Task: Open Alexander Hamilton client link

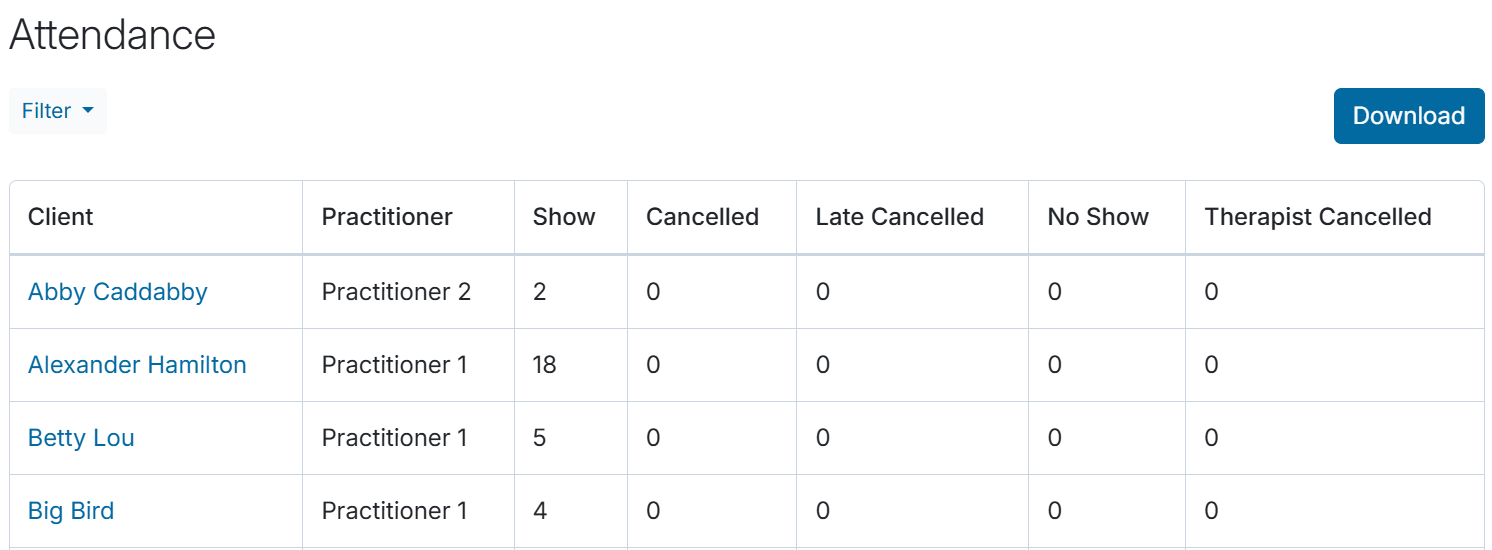Action: [137, 365]
